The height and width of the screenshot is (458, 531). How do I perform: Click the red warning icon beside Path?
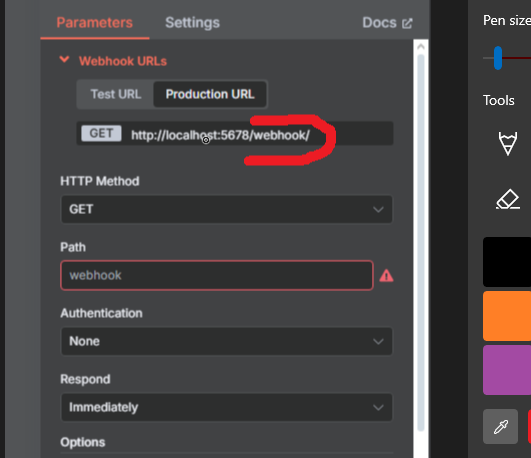386,275
